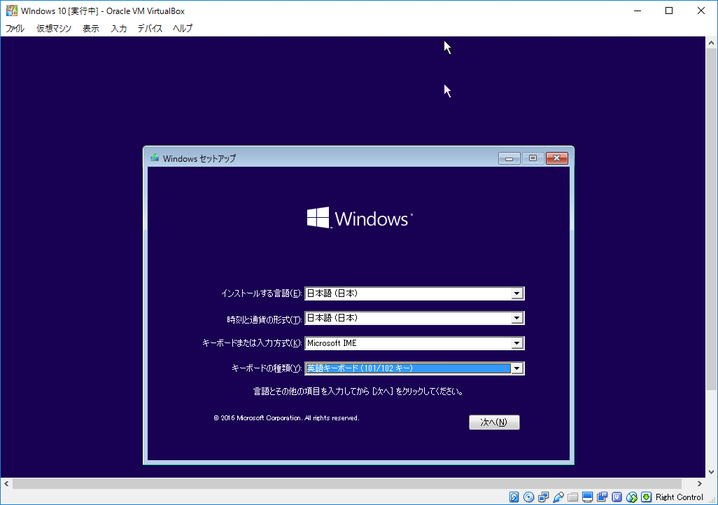Click the optical disc status icon
This screenshot has height=505, width=718.
tap(528, 497)
